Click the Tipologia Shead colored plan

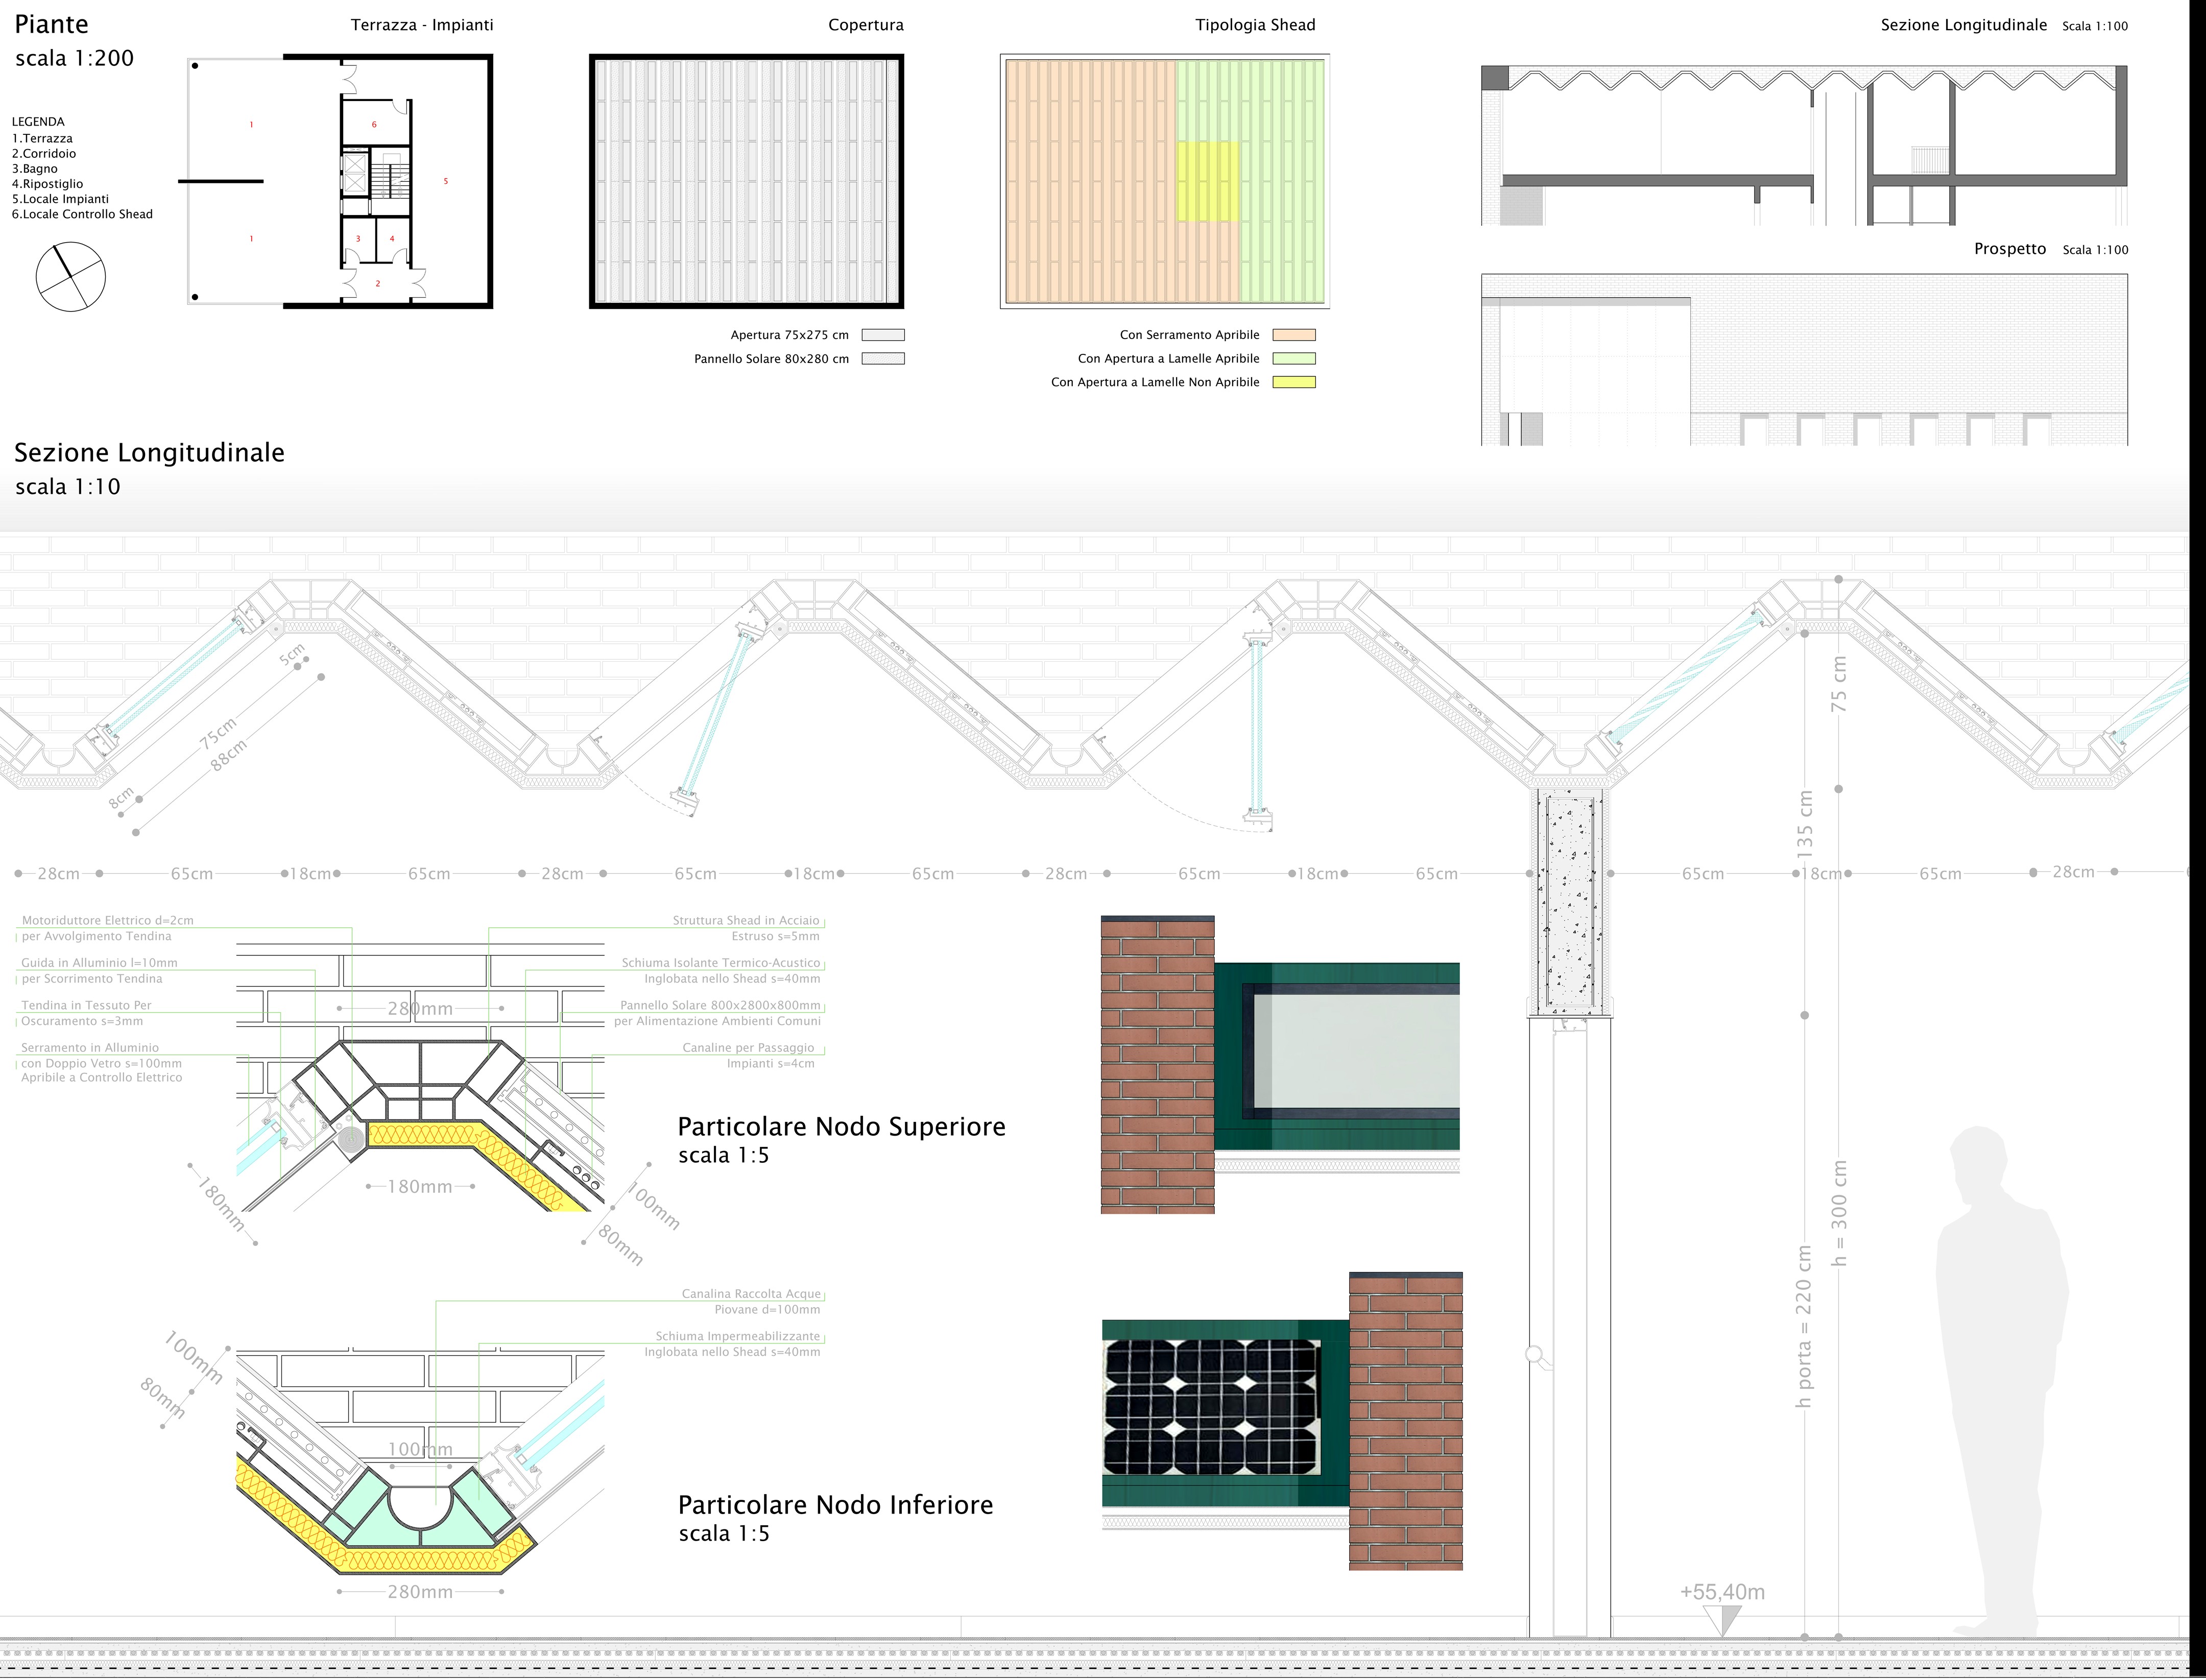coord(1164,181)
